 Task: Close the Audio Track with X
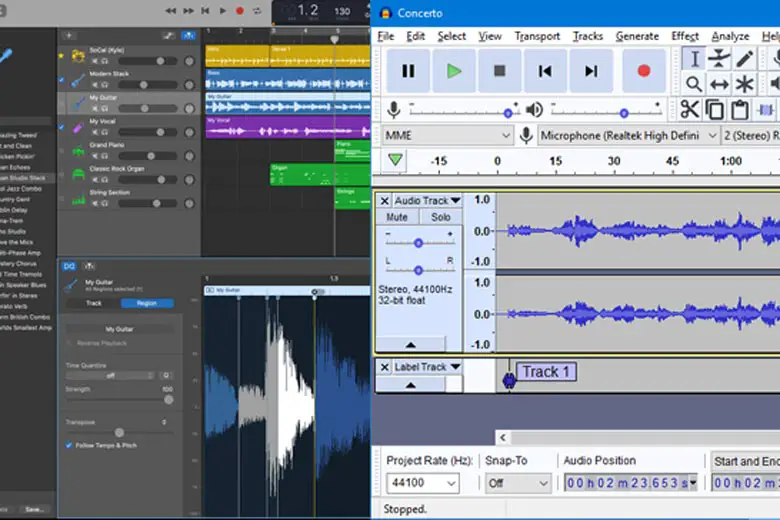(x=385, y=201)
